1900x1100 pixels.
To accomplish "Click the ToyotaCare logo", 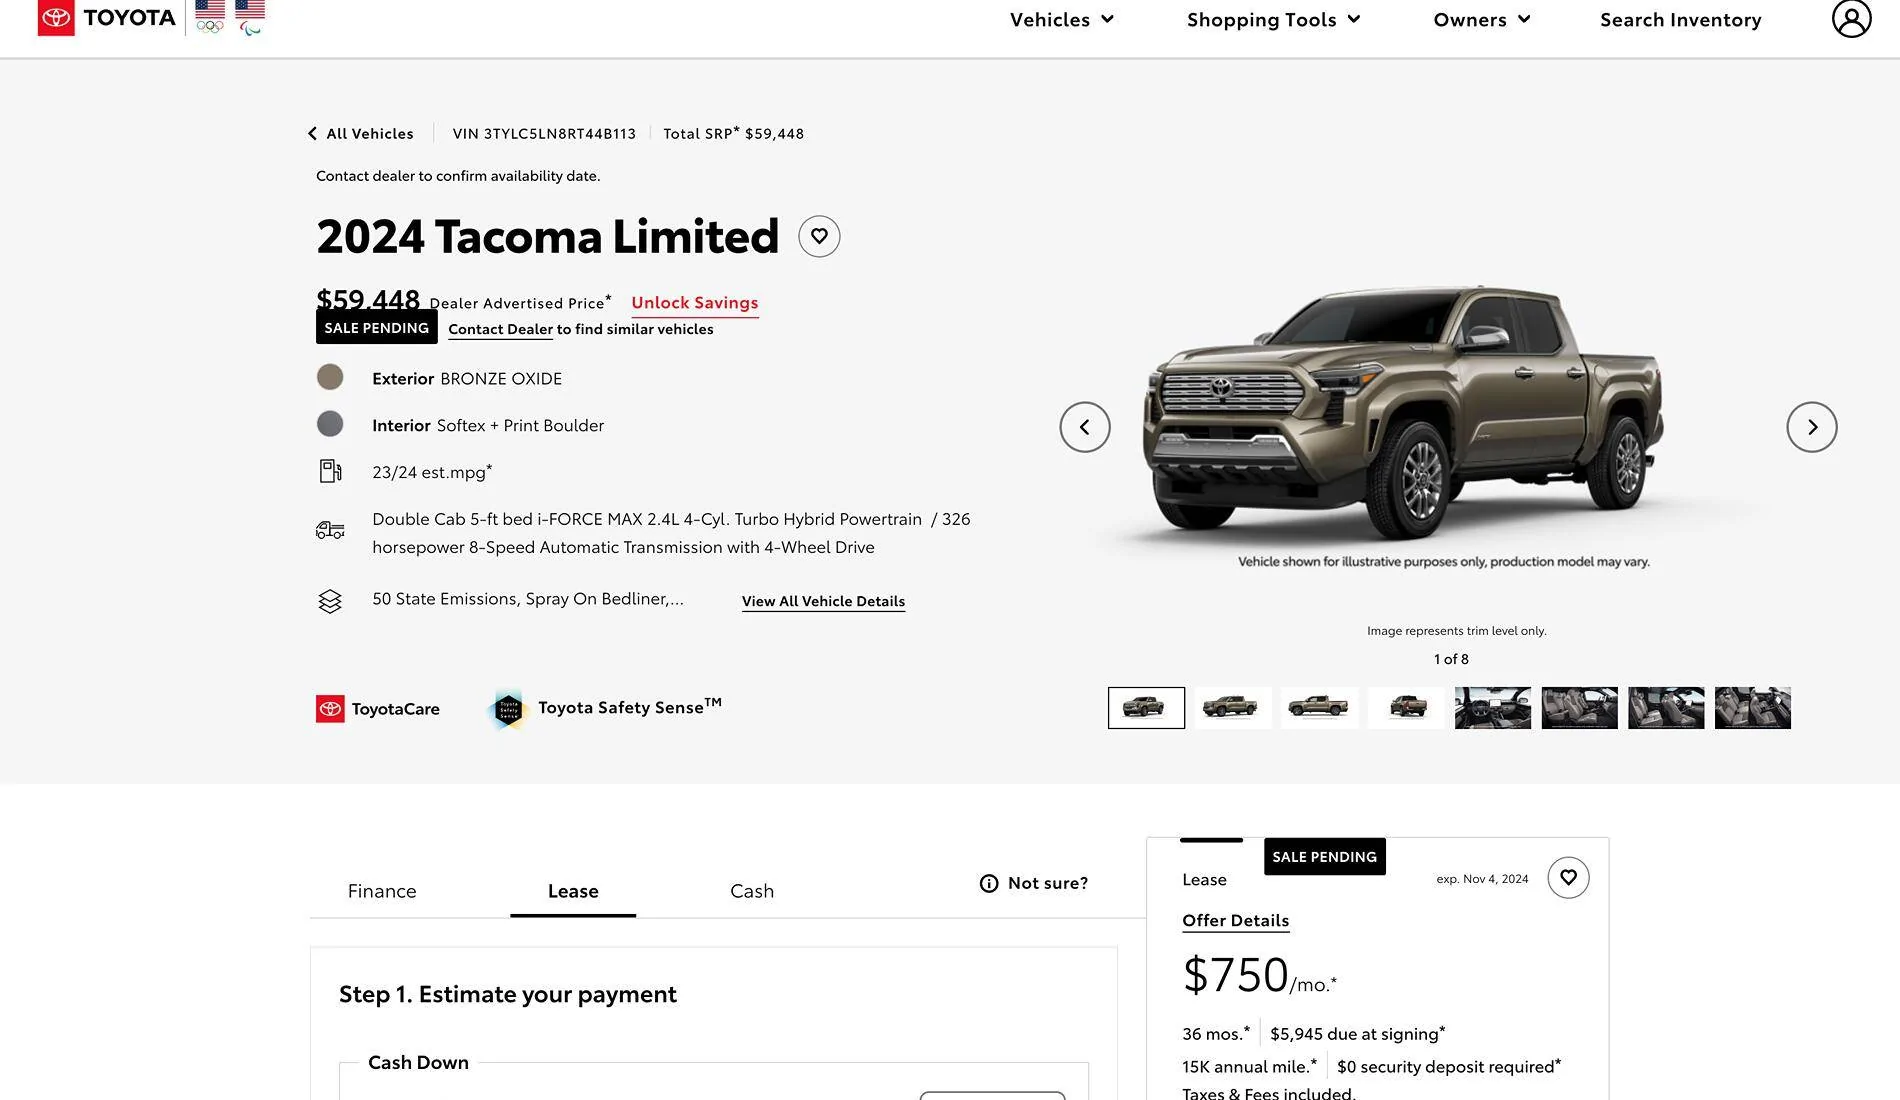I will 378,709.
